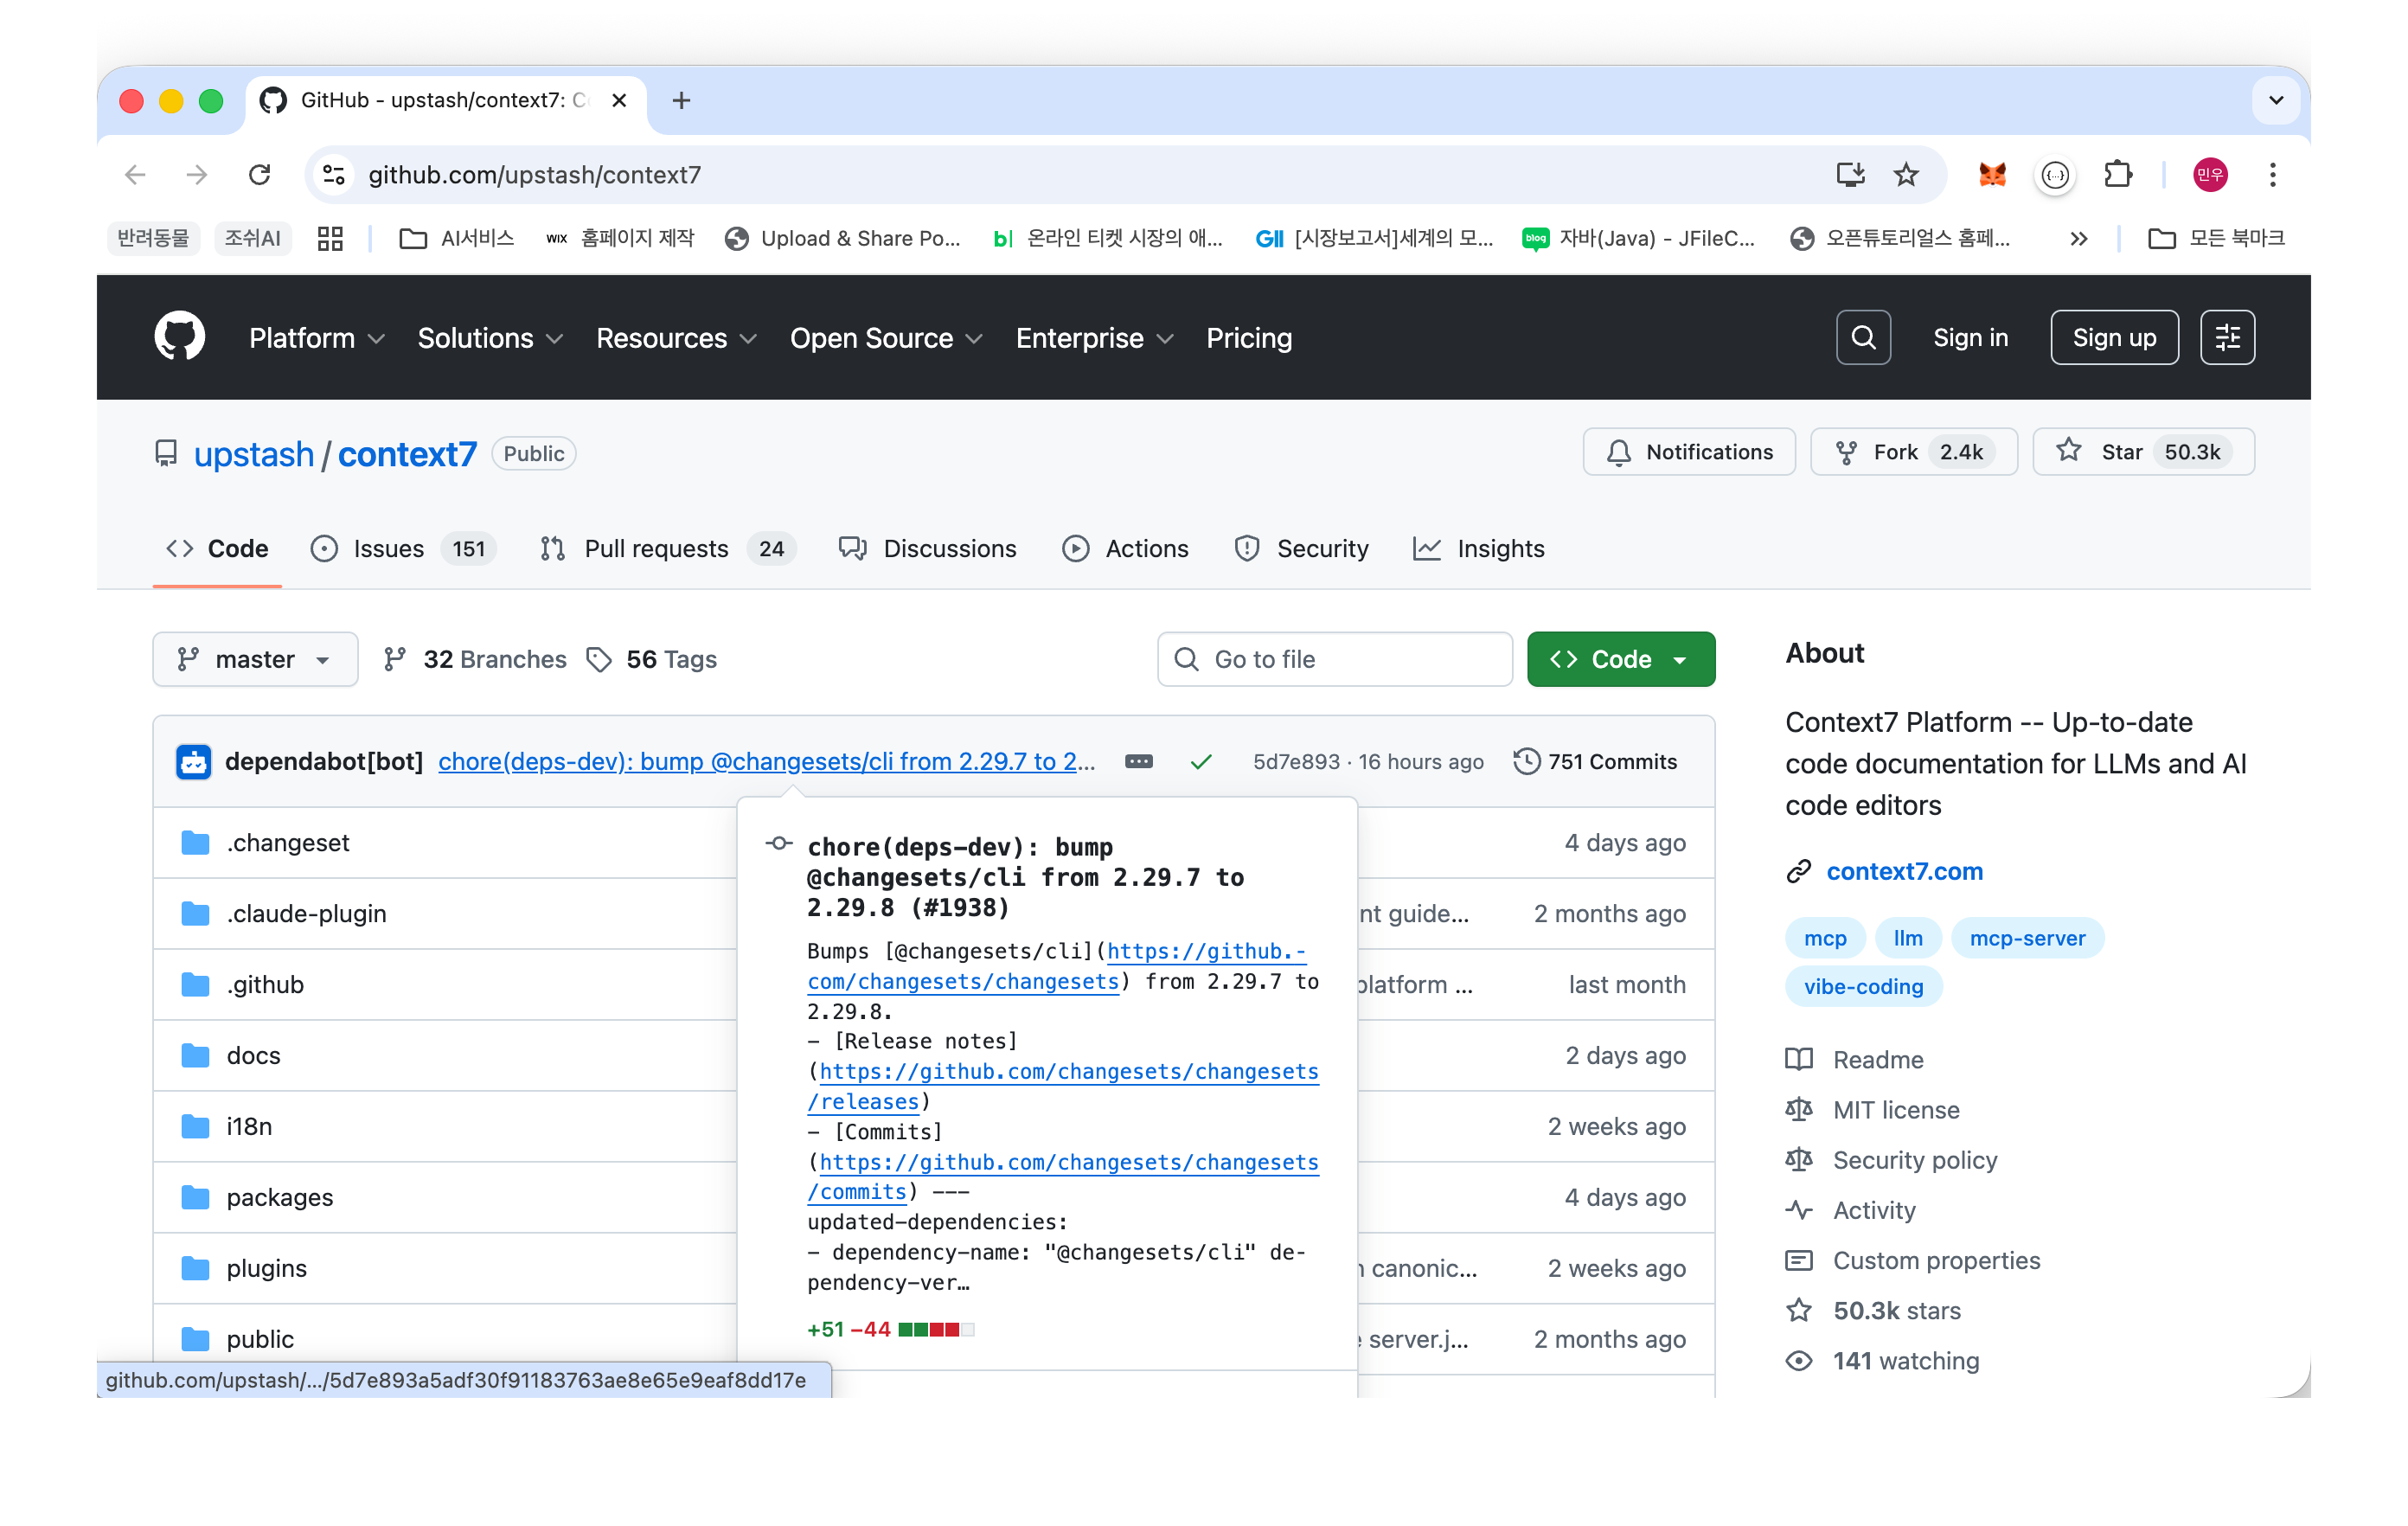Viewport: 2408px width, 1526px height.
Task: Expand the Solutions menu
Action: [490, 338]
